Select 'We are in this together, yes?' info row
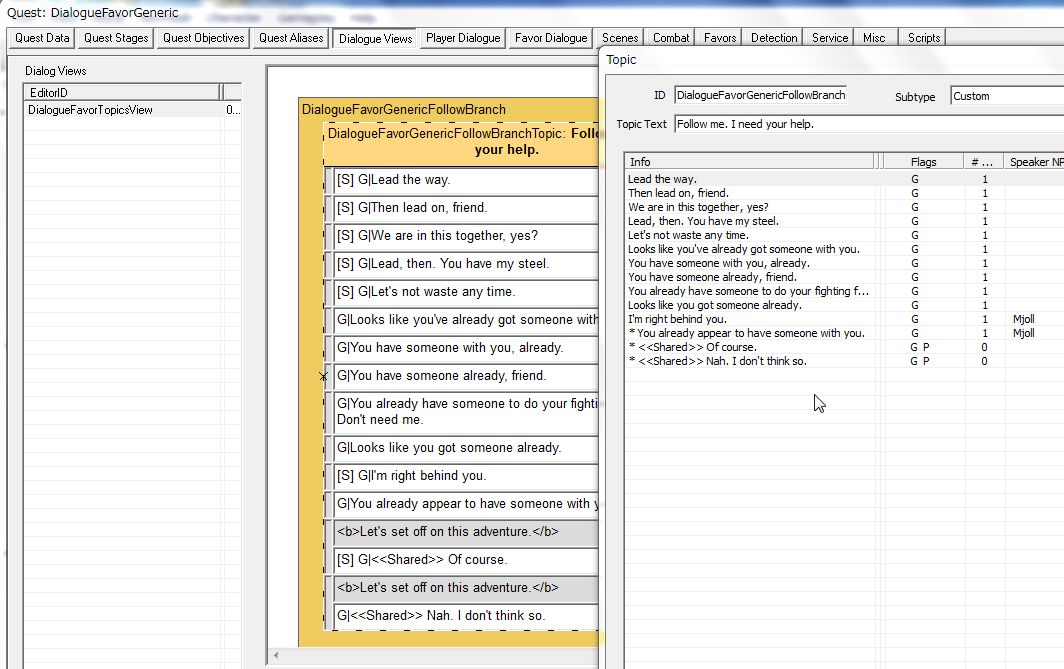The height and width of the screenshot is (669, 1064). (844, 207)
